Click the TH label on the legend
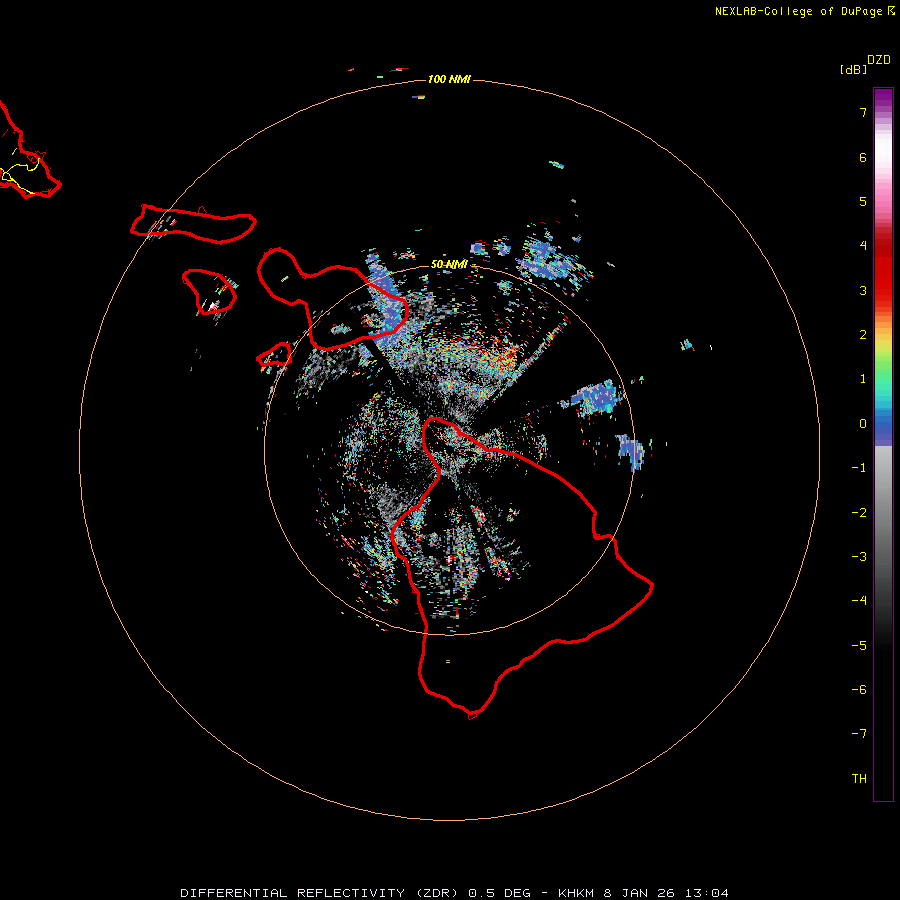The height and width of the screenshot is (900, 900). pyautogui.click(x=859, y=778)
